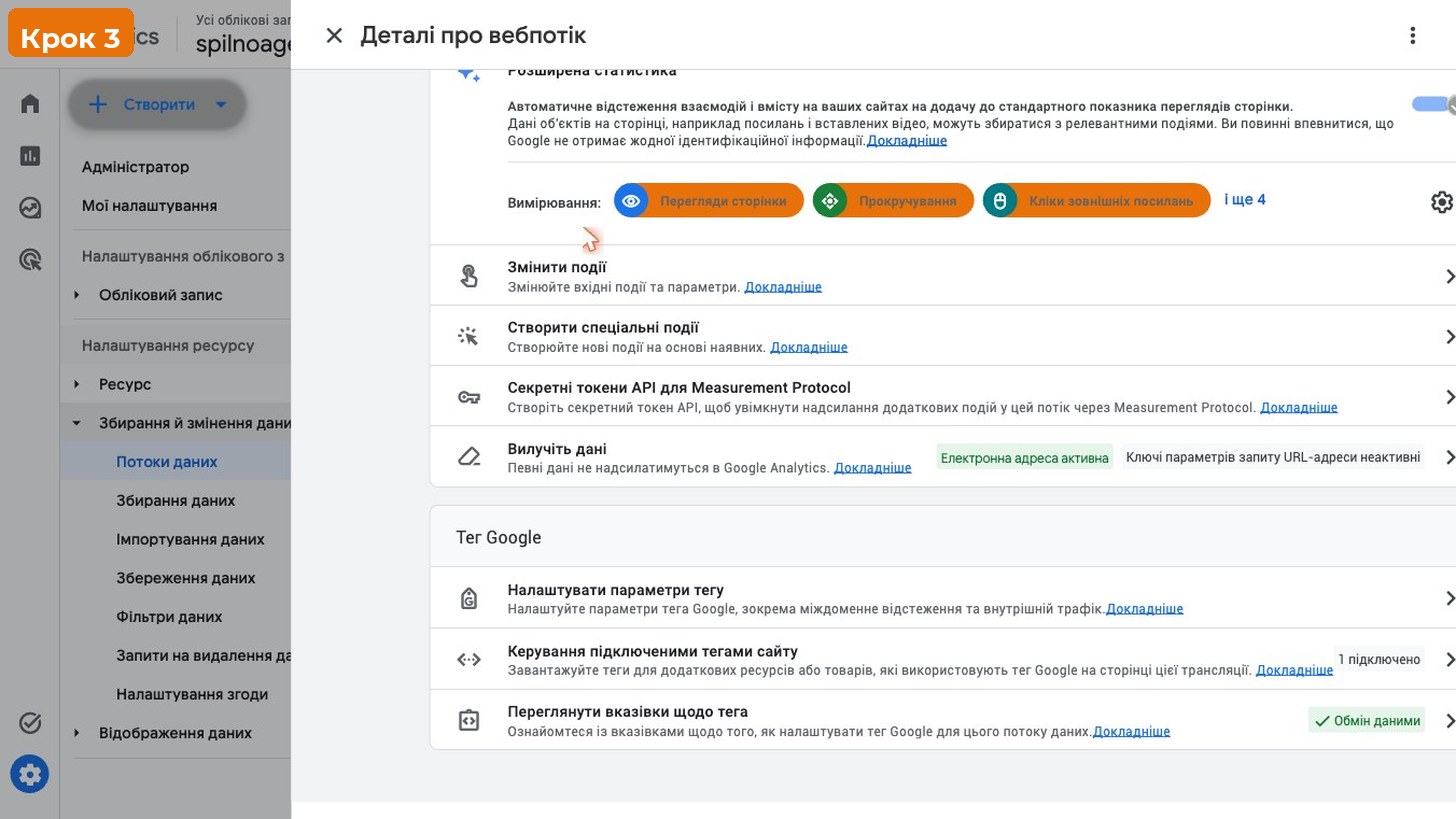The image size is (1456, 819).
Task: Open Докладніше link in Налаштувати параметри тегу
Action: coord(1145,609)
